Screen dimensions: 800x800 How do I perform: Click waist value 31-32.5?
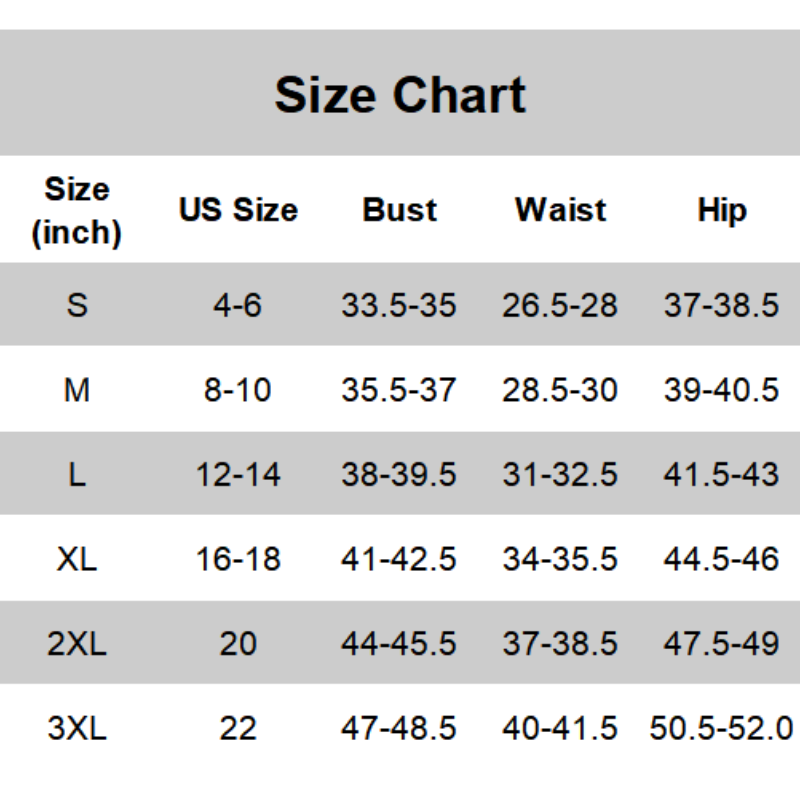pos(560,474)
